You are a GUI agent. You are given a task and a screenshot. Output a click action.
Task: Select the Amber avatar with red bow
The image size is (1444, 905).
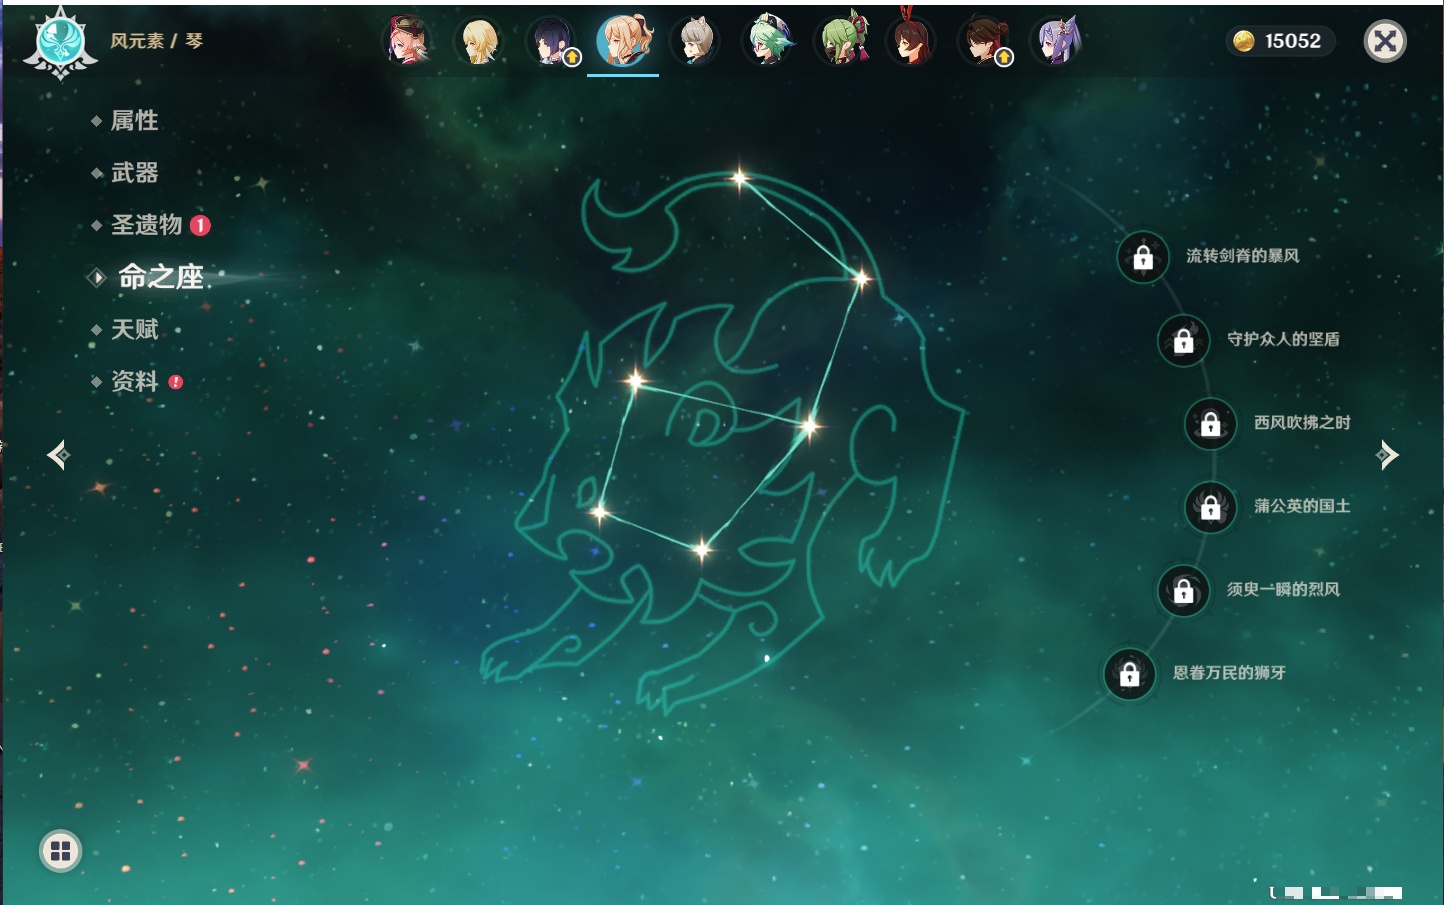[x=911, y=40]
